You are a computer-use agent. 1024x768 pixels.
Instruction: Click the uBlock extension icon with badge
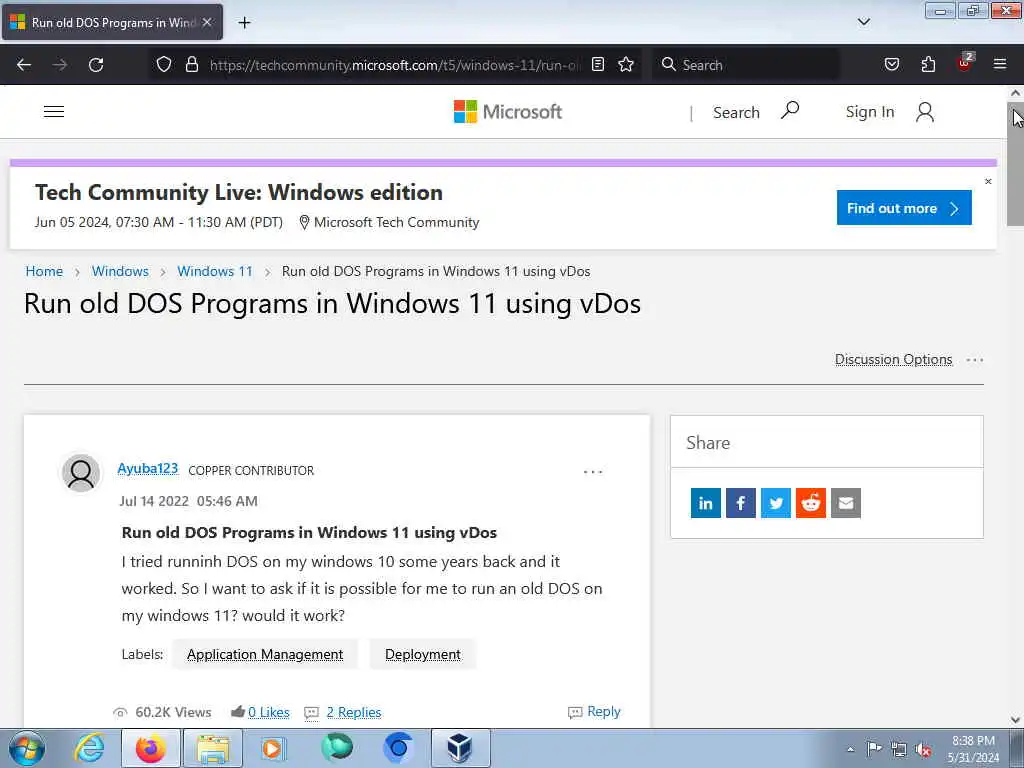965,62
